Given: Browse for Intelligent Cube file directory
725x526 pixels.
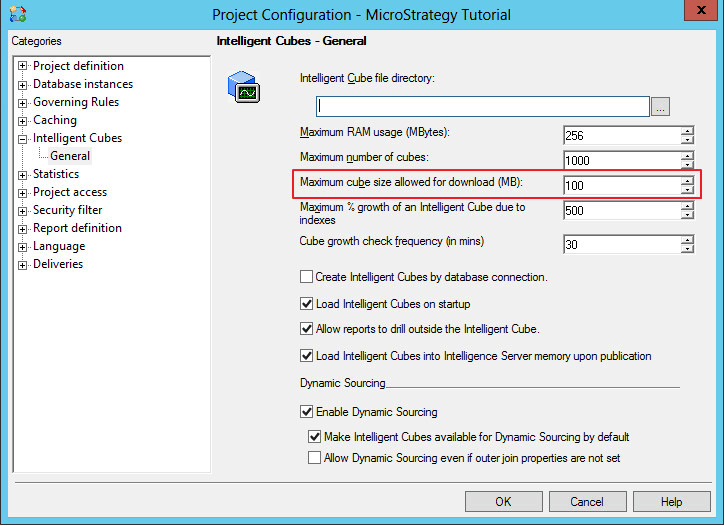Looking at the screenshot, I should 660,107.
